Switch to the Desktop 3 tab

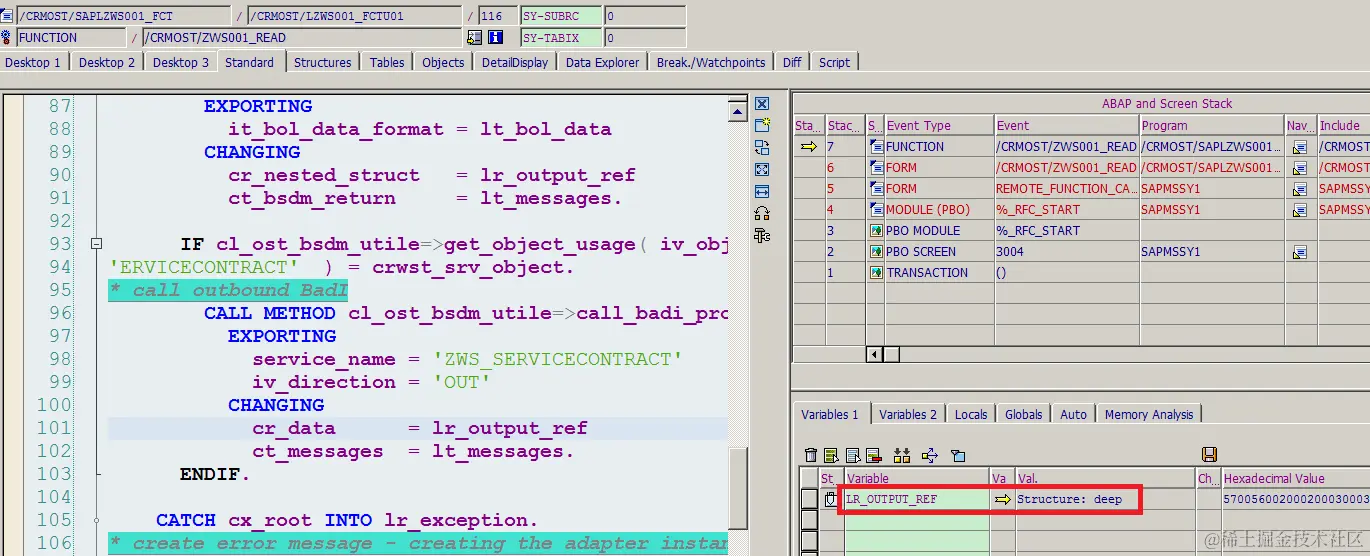[181, 62]
